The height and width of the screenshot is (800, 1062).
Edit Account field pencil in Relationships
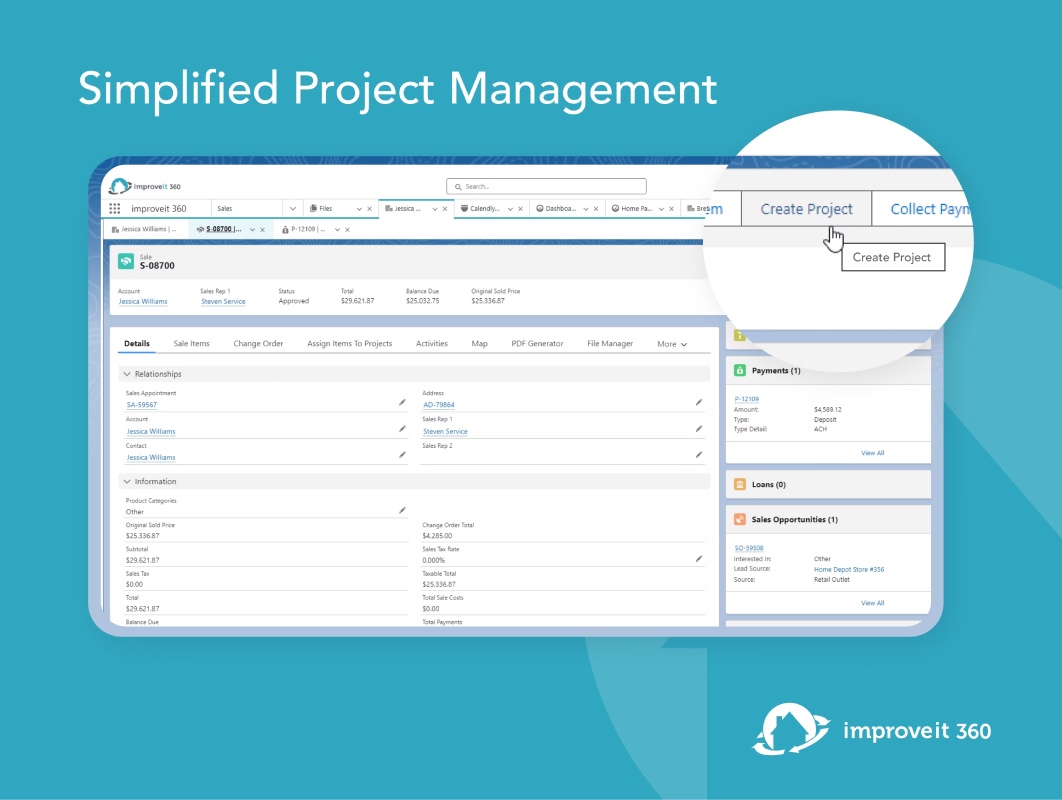402,429
